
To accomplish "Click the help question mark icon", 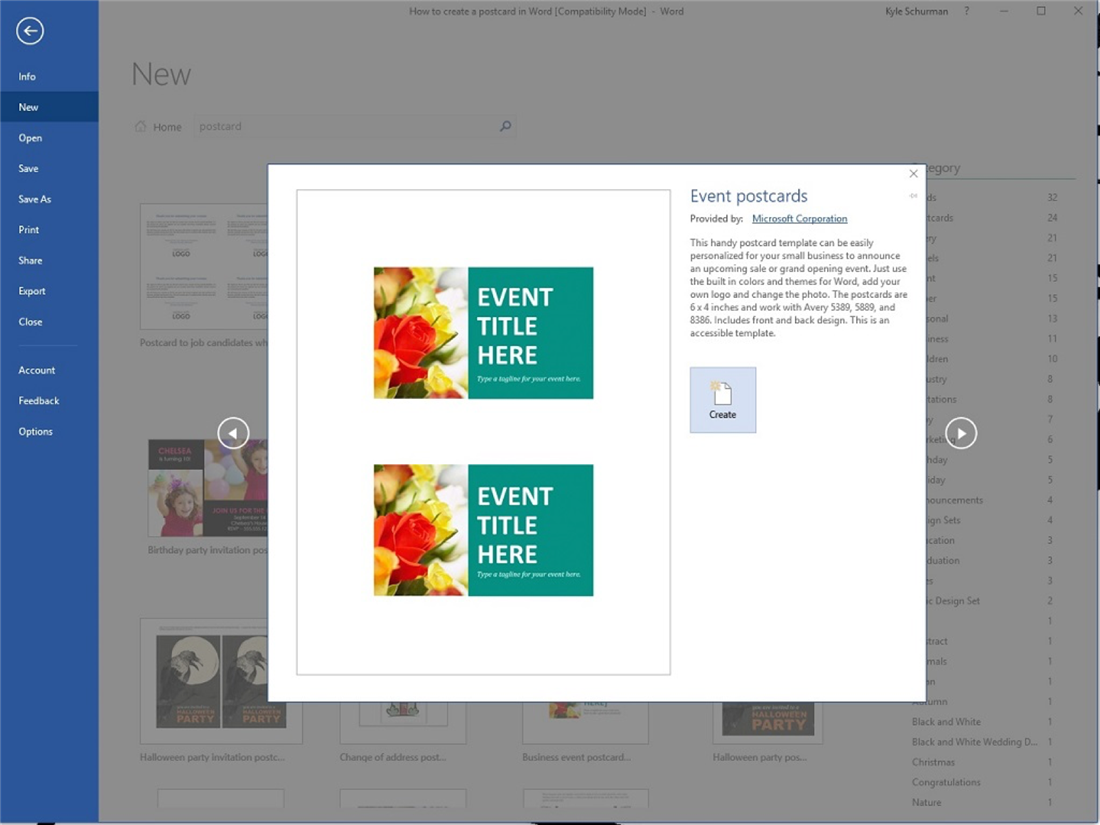I will tap(966, 11).
